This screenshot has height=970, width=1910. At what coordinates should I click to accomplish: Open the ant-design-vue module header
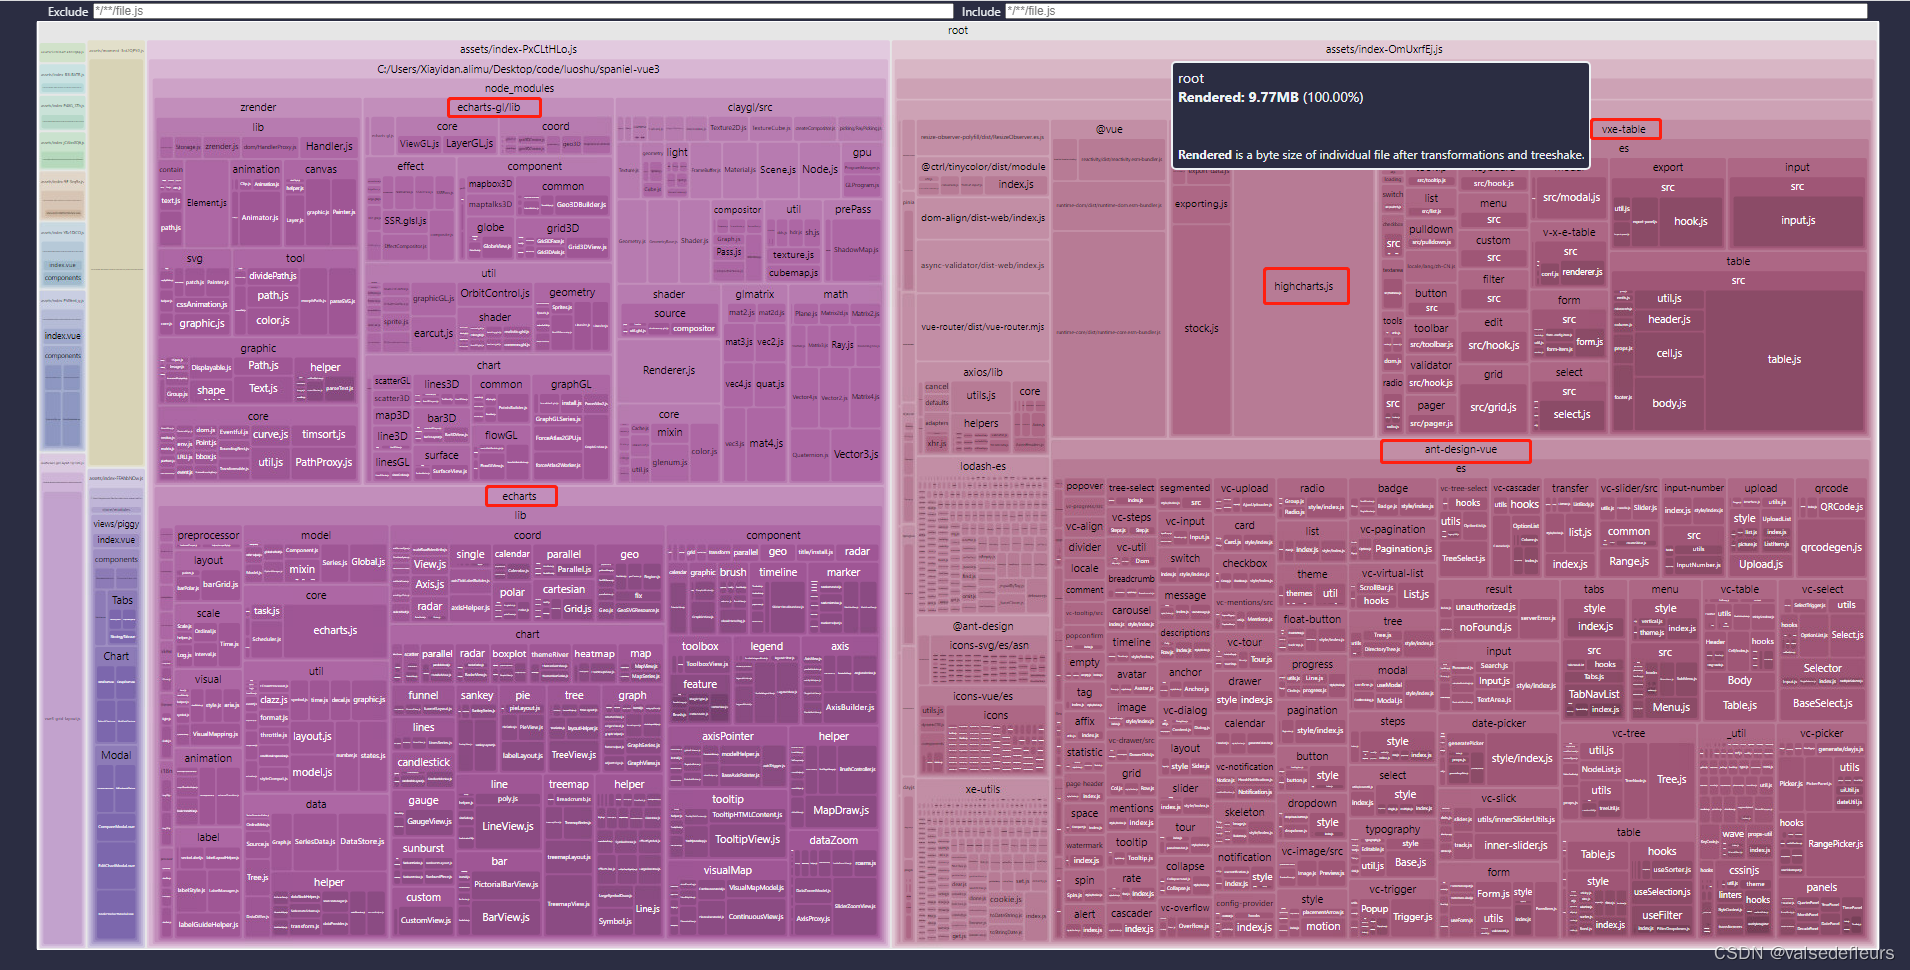pos(1460,450)
